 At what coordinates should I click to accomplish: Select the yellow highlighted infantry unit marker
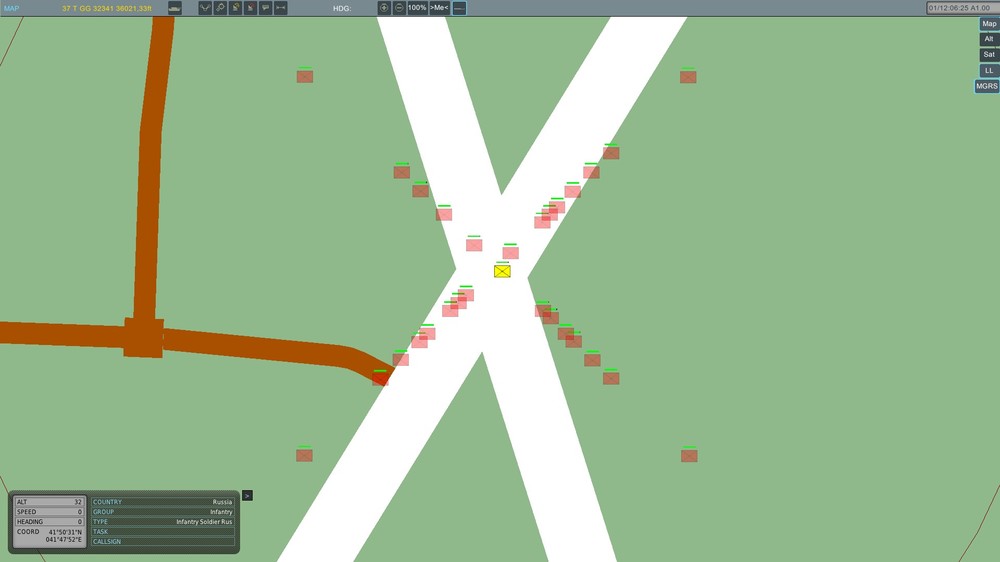[502, 271]
